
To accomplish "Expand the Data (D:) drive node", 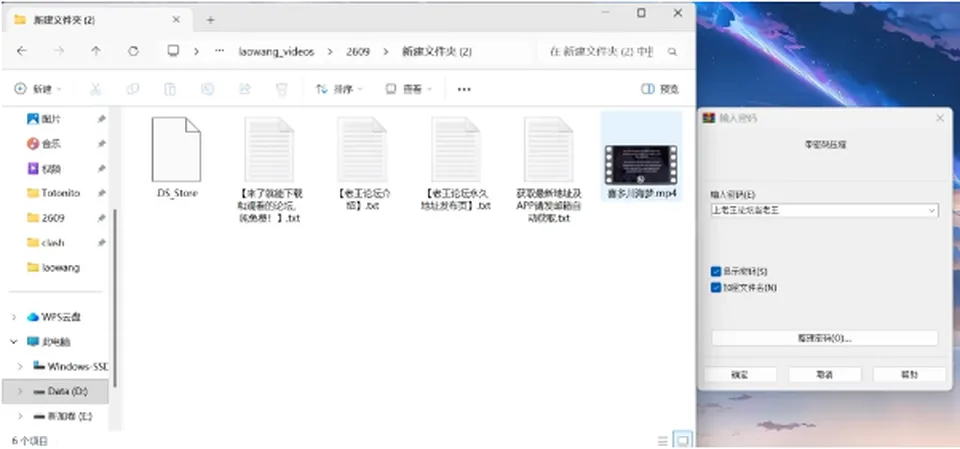I will (20, 391).
